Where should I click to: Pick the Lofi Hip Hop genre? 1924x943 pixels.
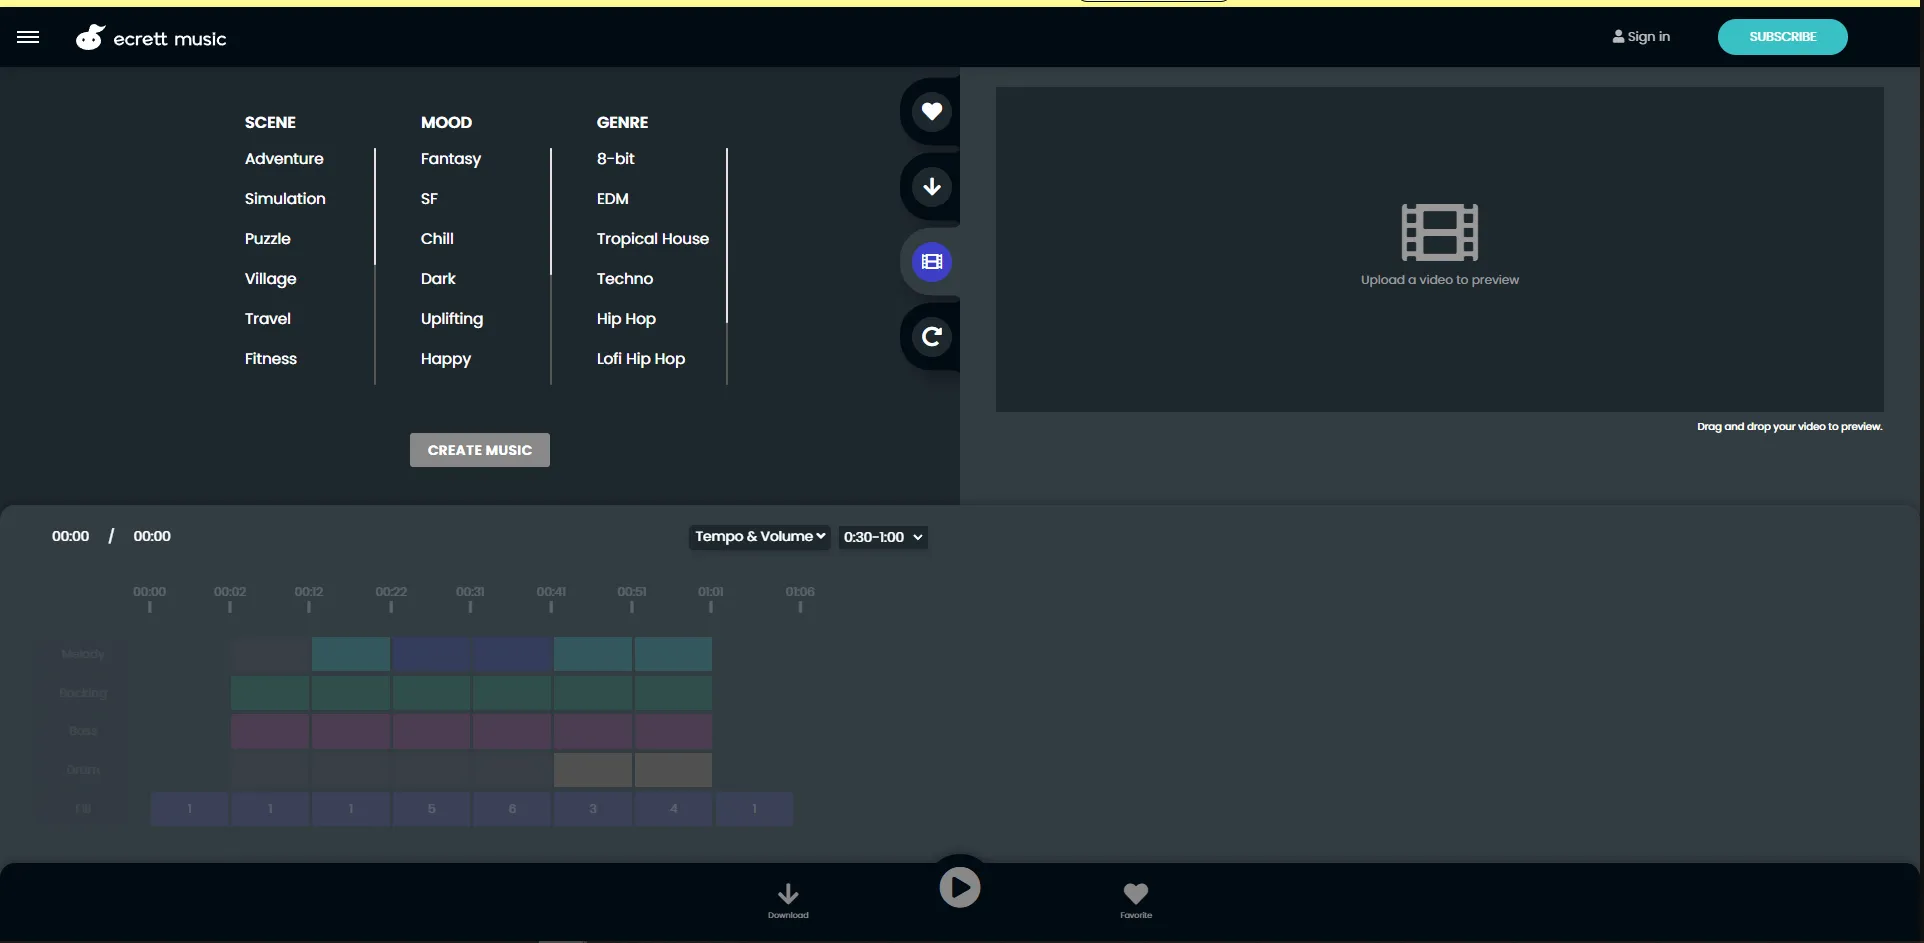641,359
